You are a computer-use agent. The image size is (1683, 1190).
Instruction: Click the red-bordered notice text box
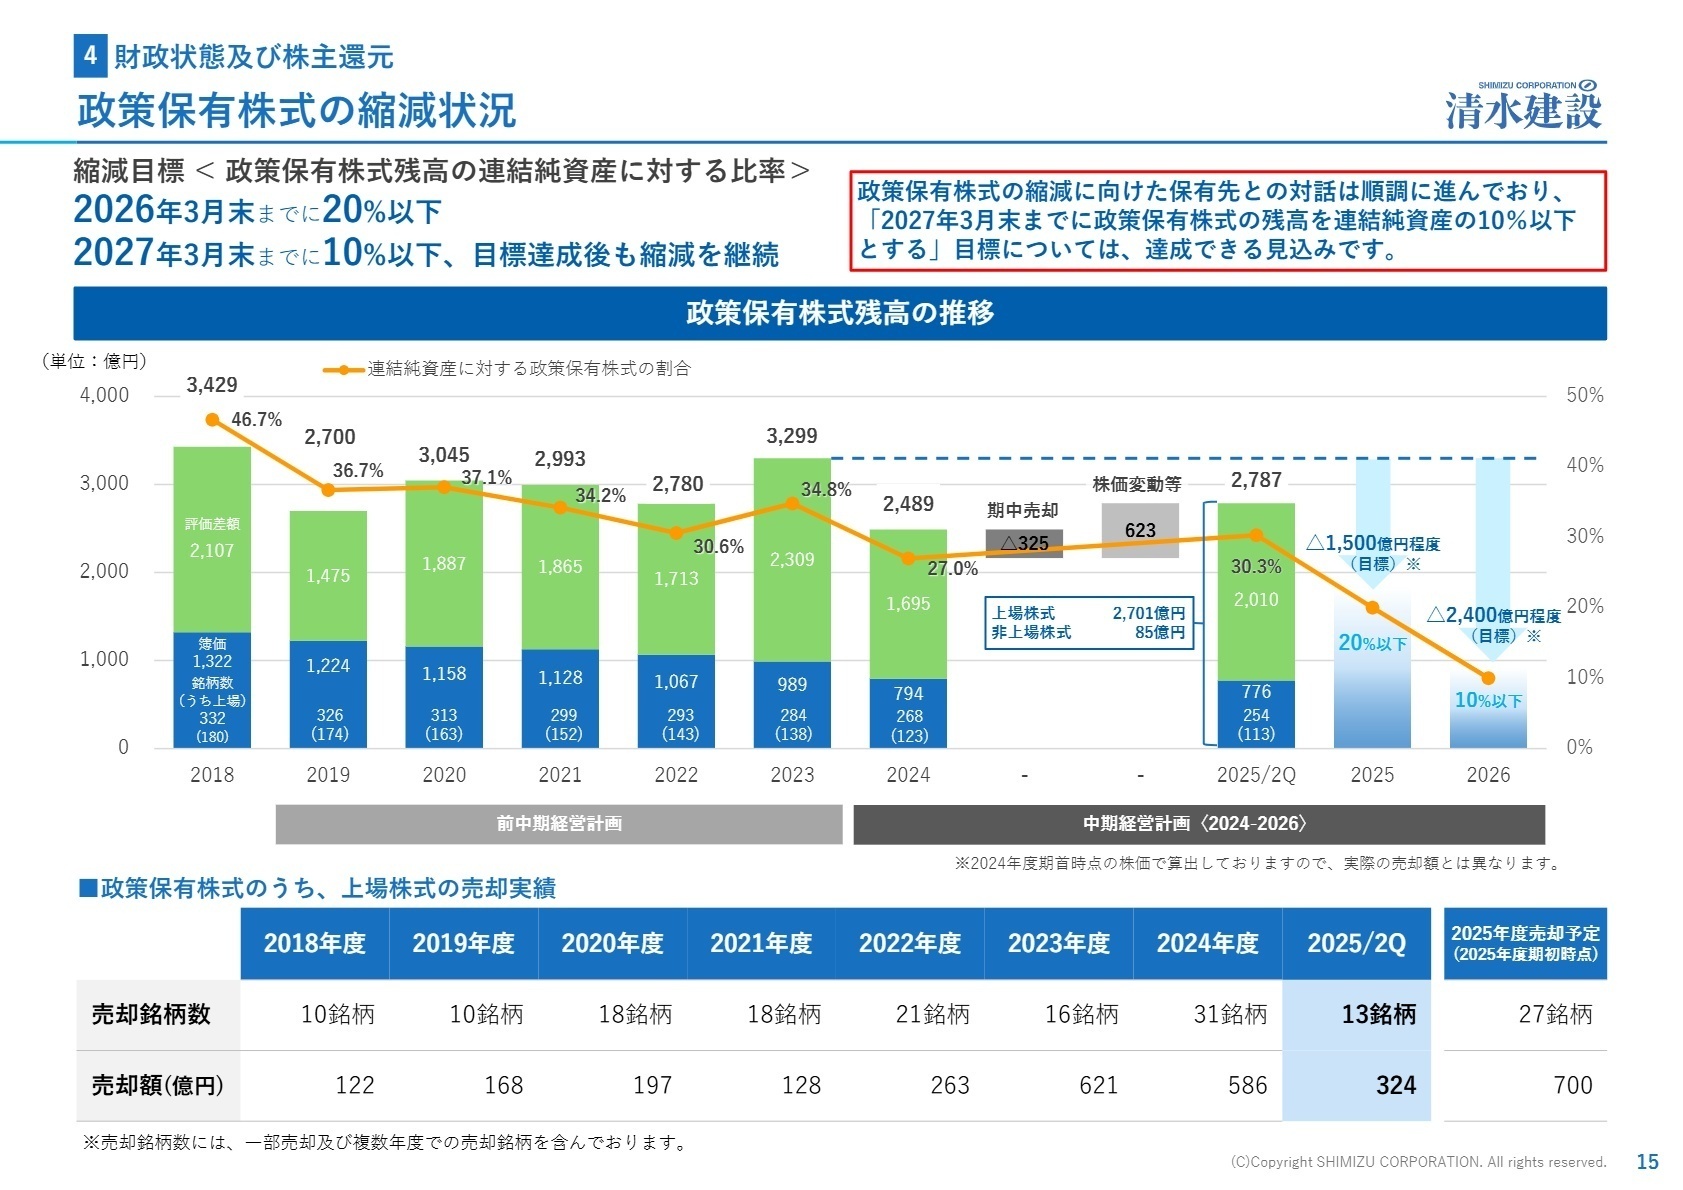click(1227, 221)
